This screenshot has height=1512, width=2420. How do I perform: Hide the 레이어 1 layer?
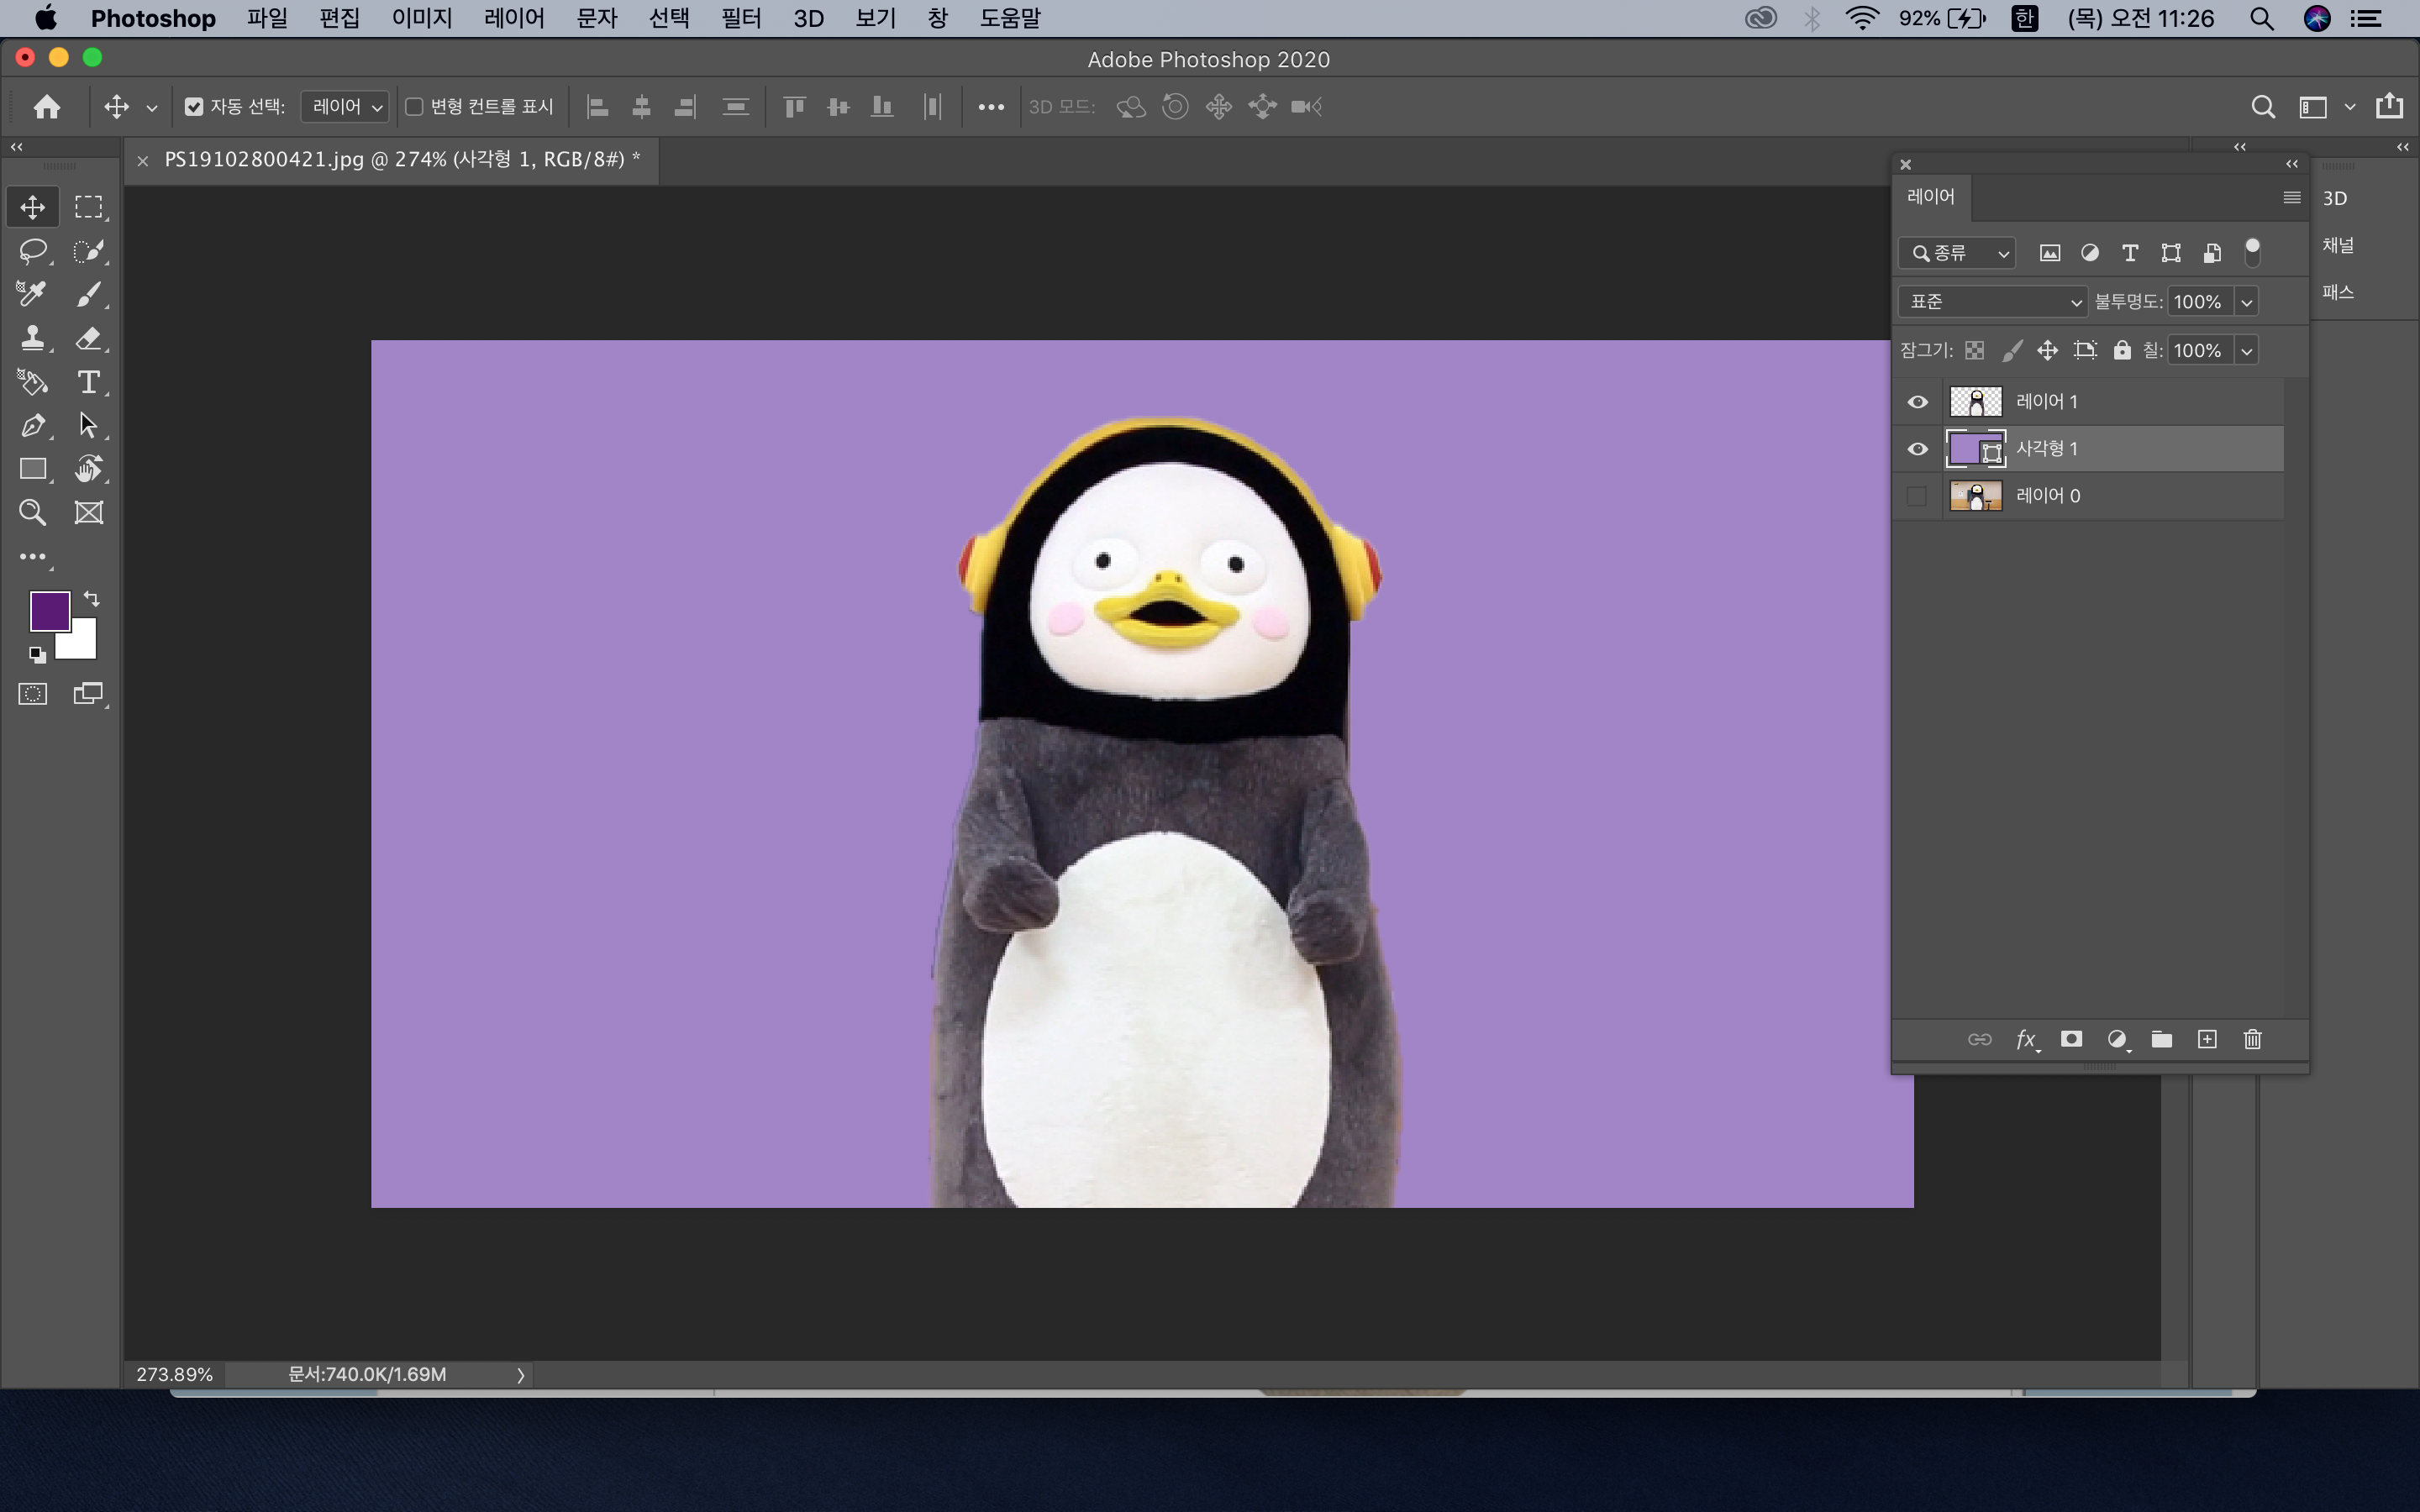coord(1917,402)
